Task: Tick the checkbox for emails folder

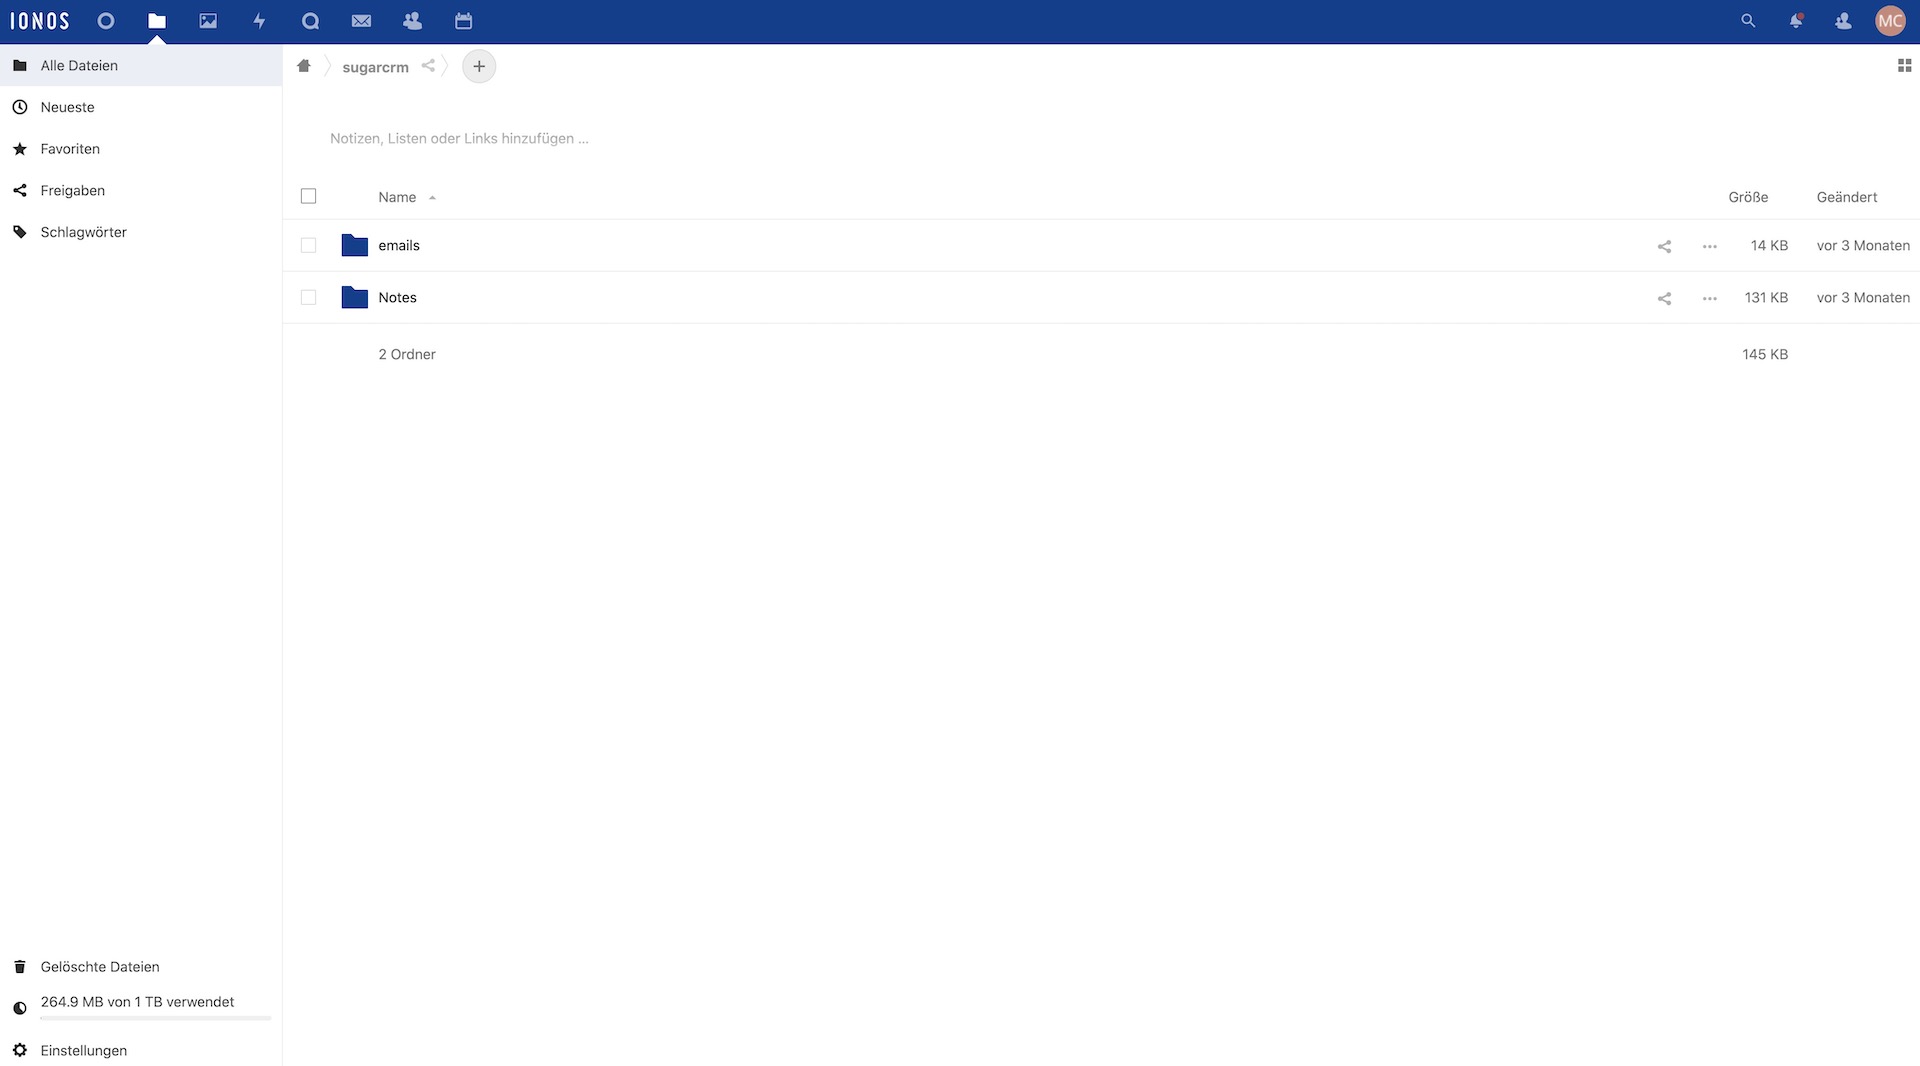Action: [309, 246]
